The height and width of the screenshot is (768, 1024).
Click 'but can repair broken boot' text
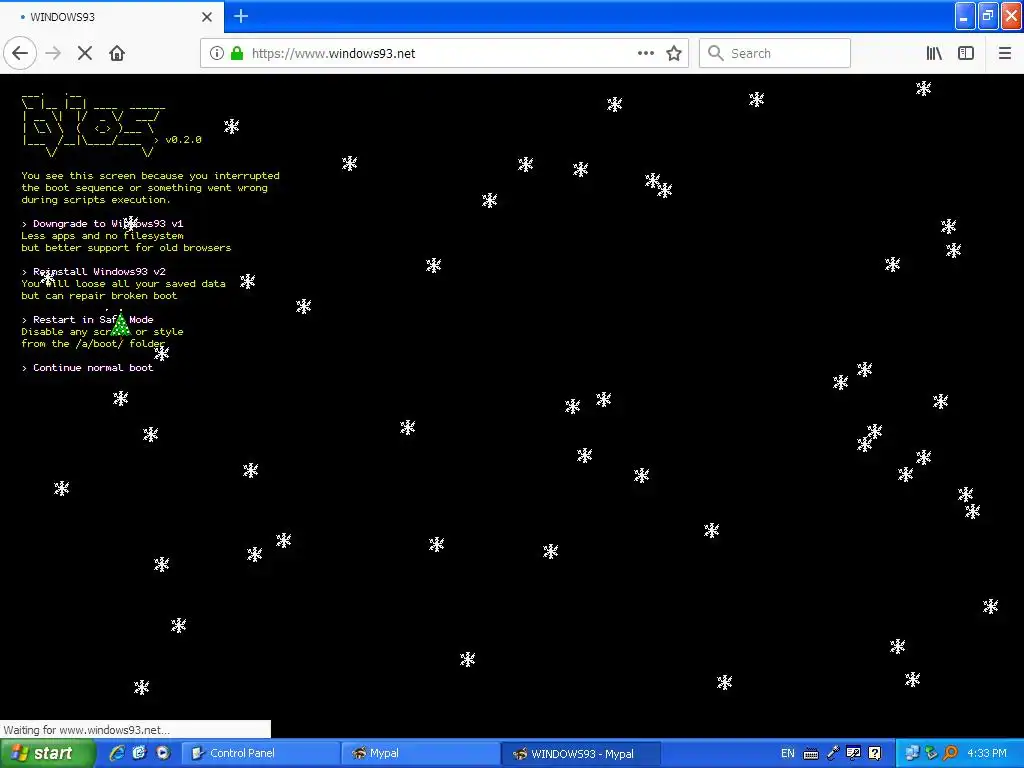pos(99,296)
